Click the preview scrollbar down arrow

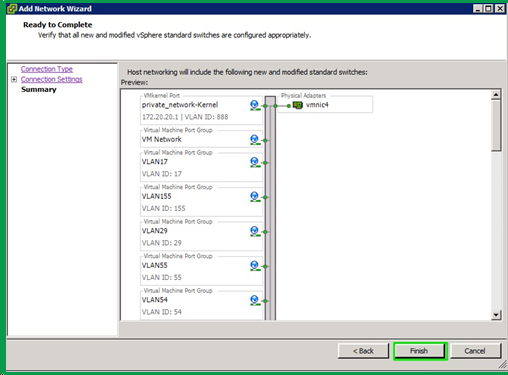point(496,315)
